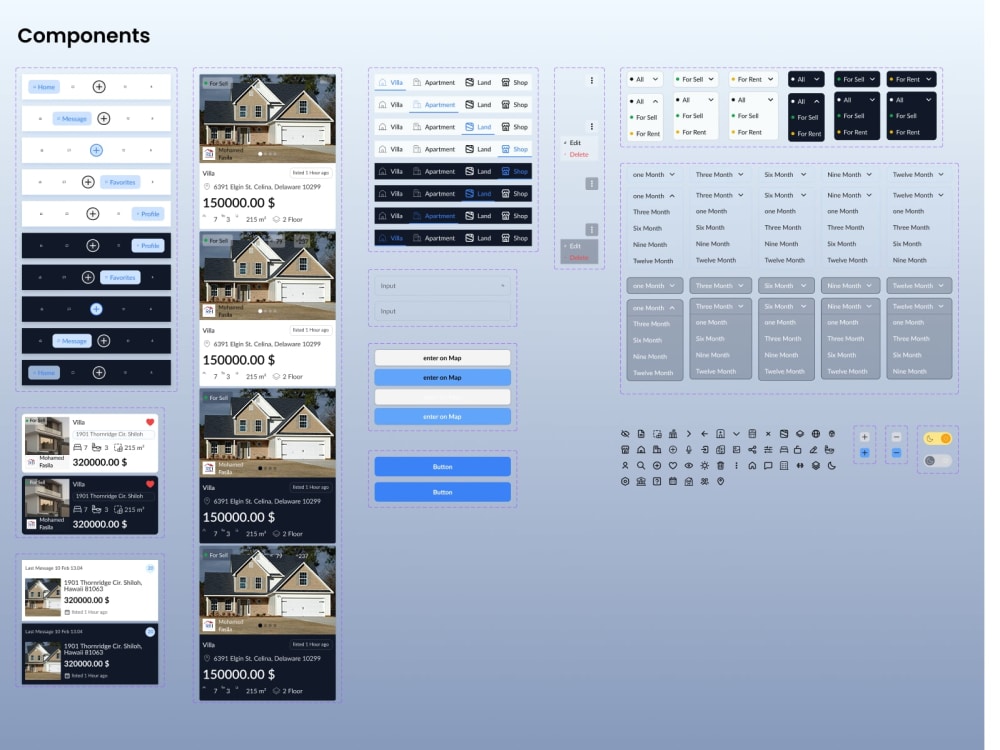Click the sun icon
This screenshot has width=1000, height=750.
point(705,466)
